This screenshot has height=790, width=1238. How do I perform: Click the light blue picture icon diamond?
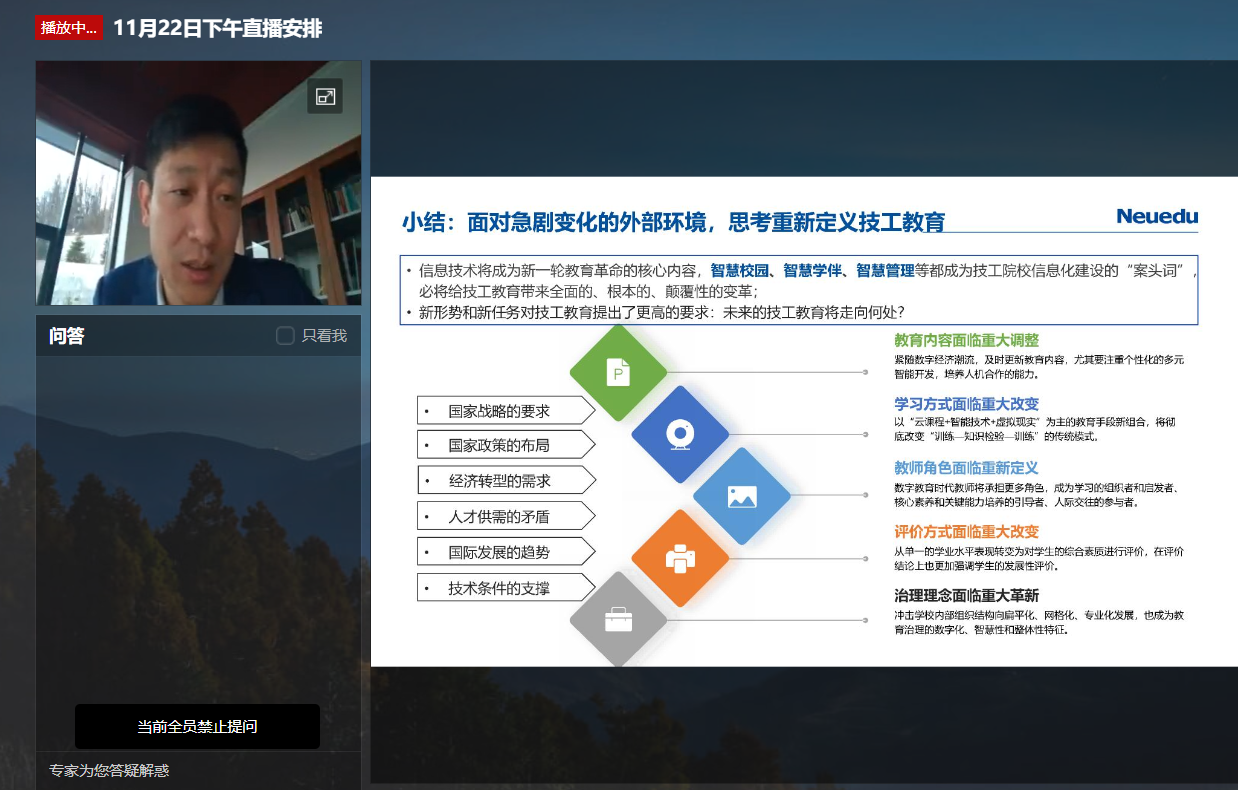pos(742,496)
